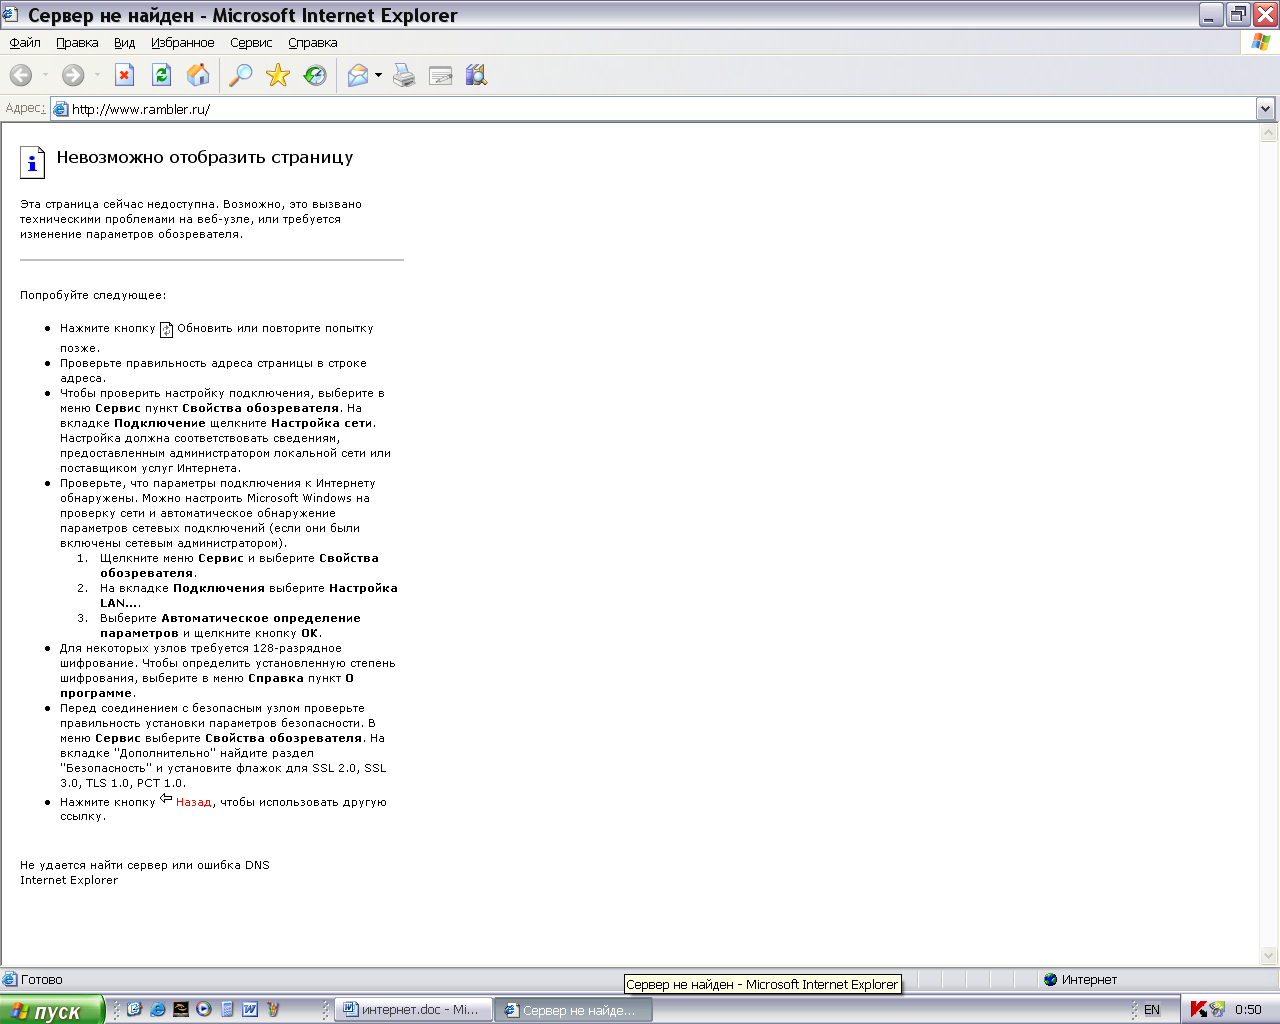Image resolution: width=1280 pixels, height=1024 pixels.
Task: Click the Internet zone globe in status bar
Action: coord(1050,979)
